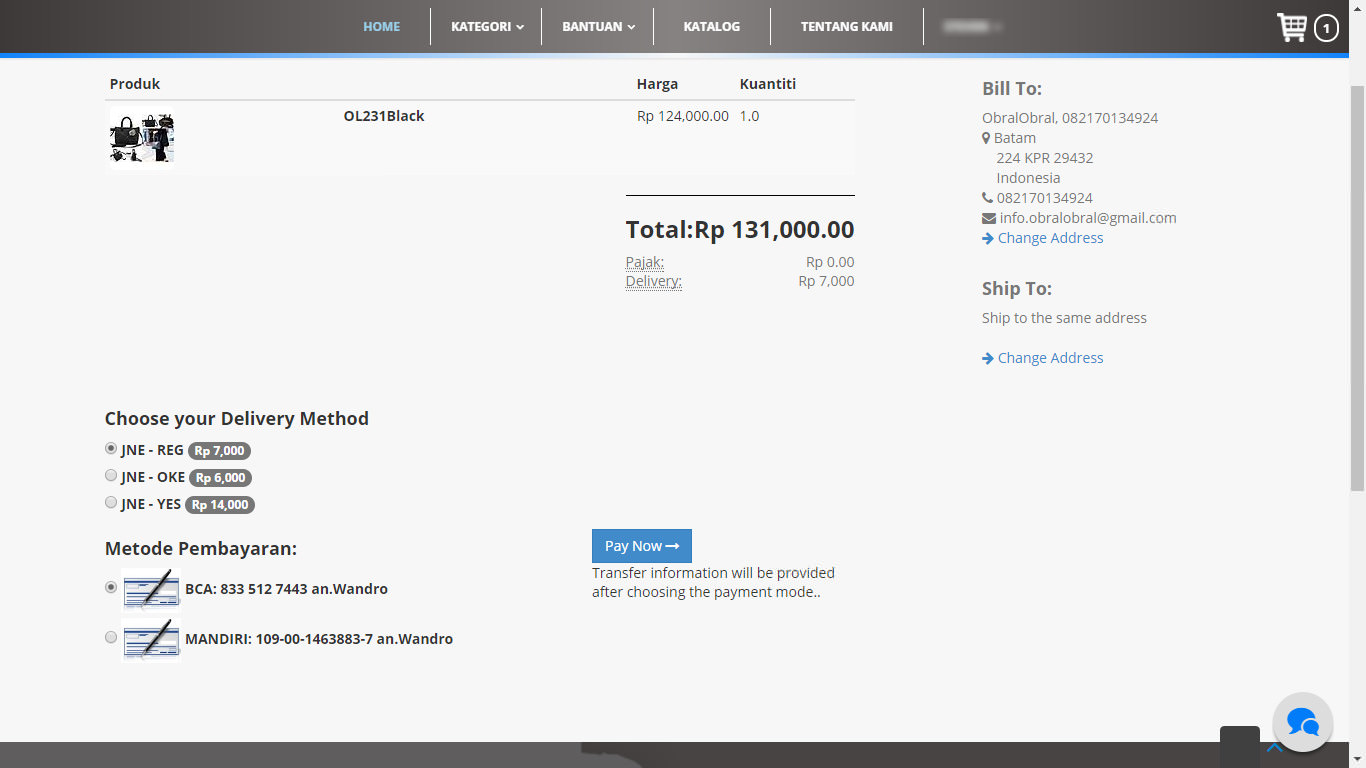Choose MANDIRI payment method radio
This screenshot has width=1366, height=768.
[x=111, y=637]
